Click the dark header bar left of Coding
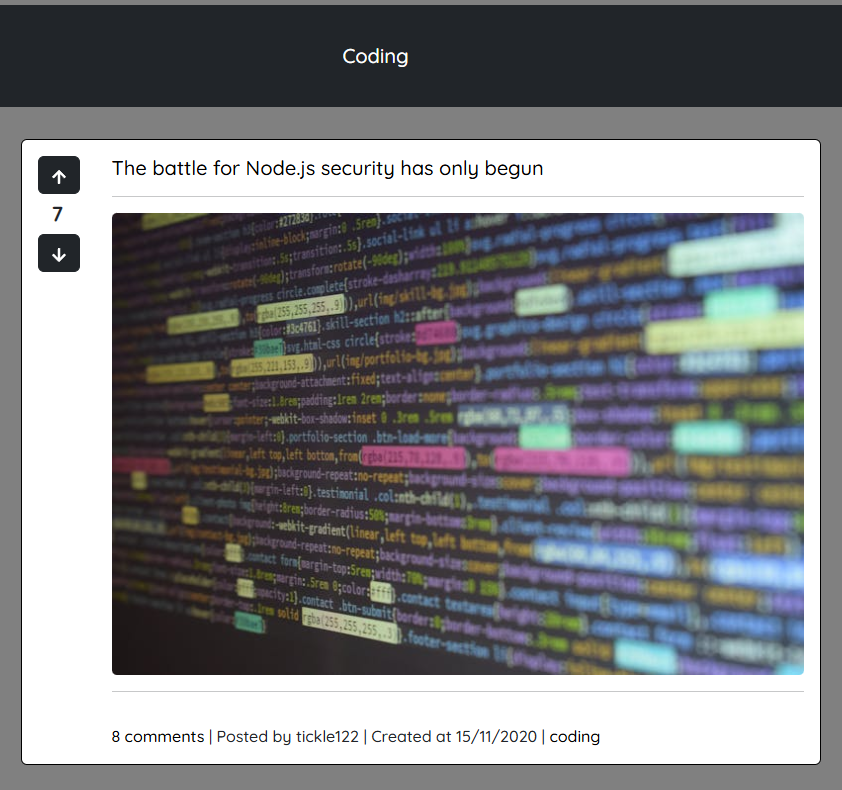The height and width of the screenshot is (790, 842). point(150,56)
